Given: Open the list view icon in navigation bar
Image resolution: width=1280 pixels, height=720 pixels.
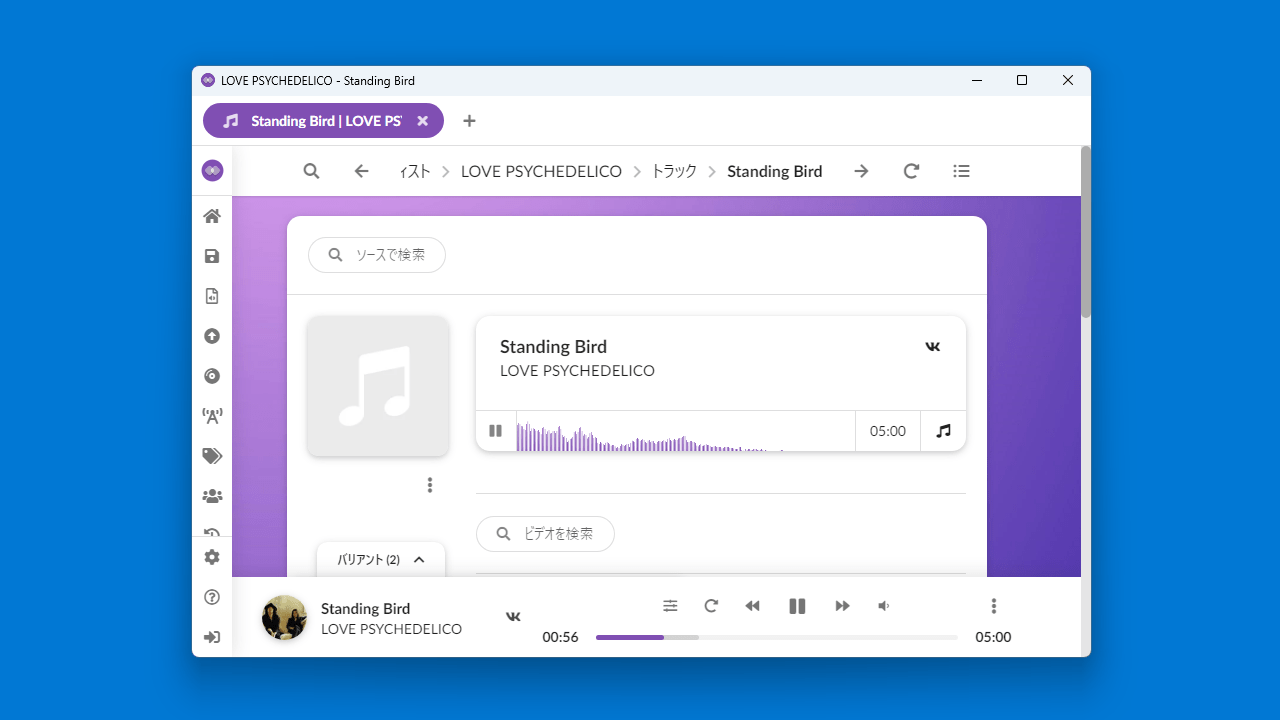Looking at the screenshot, I should 961,171.
